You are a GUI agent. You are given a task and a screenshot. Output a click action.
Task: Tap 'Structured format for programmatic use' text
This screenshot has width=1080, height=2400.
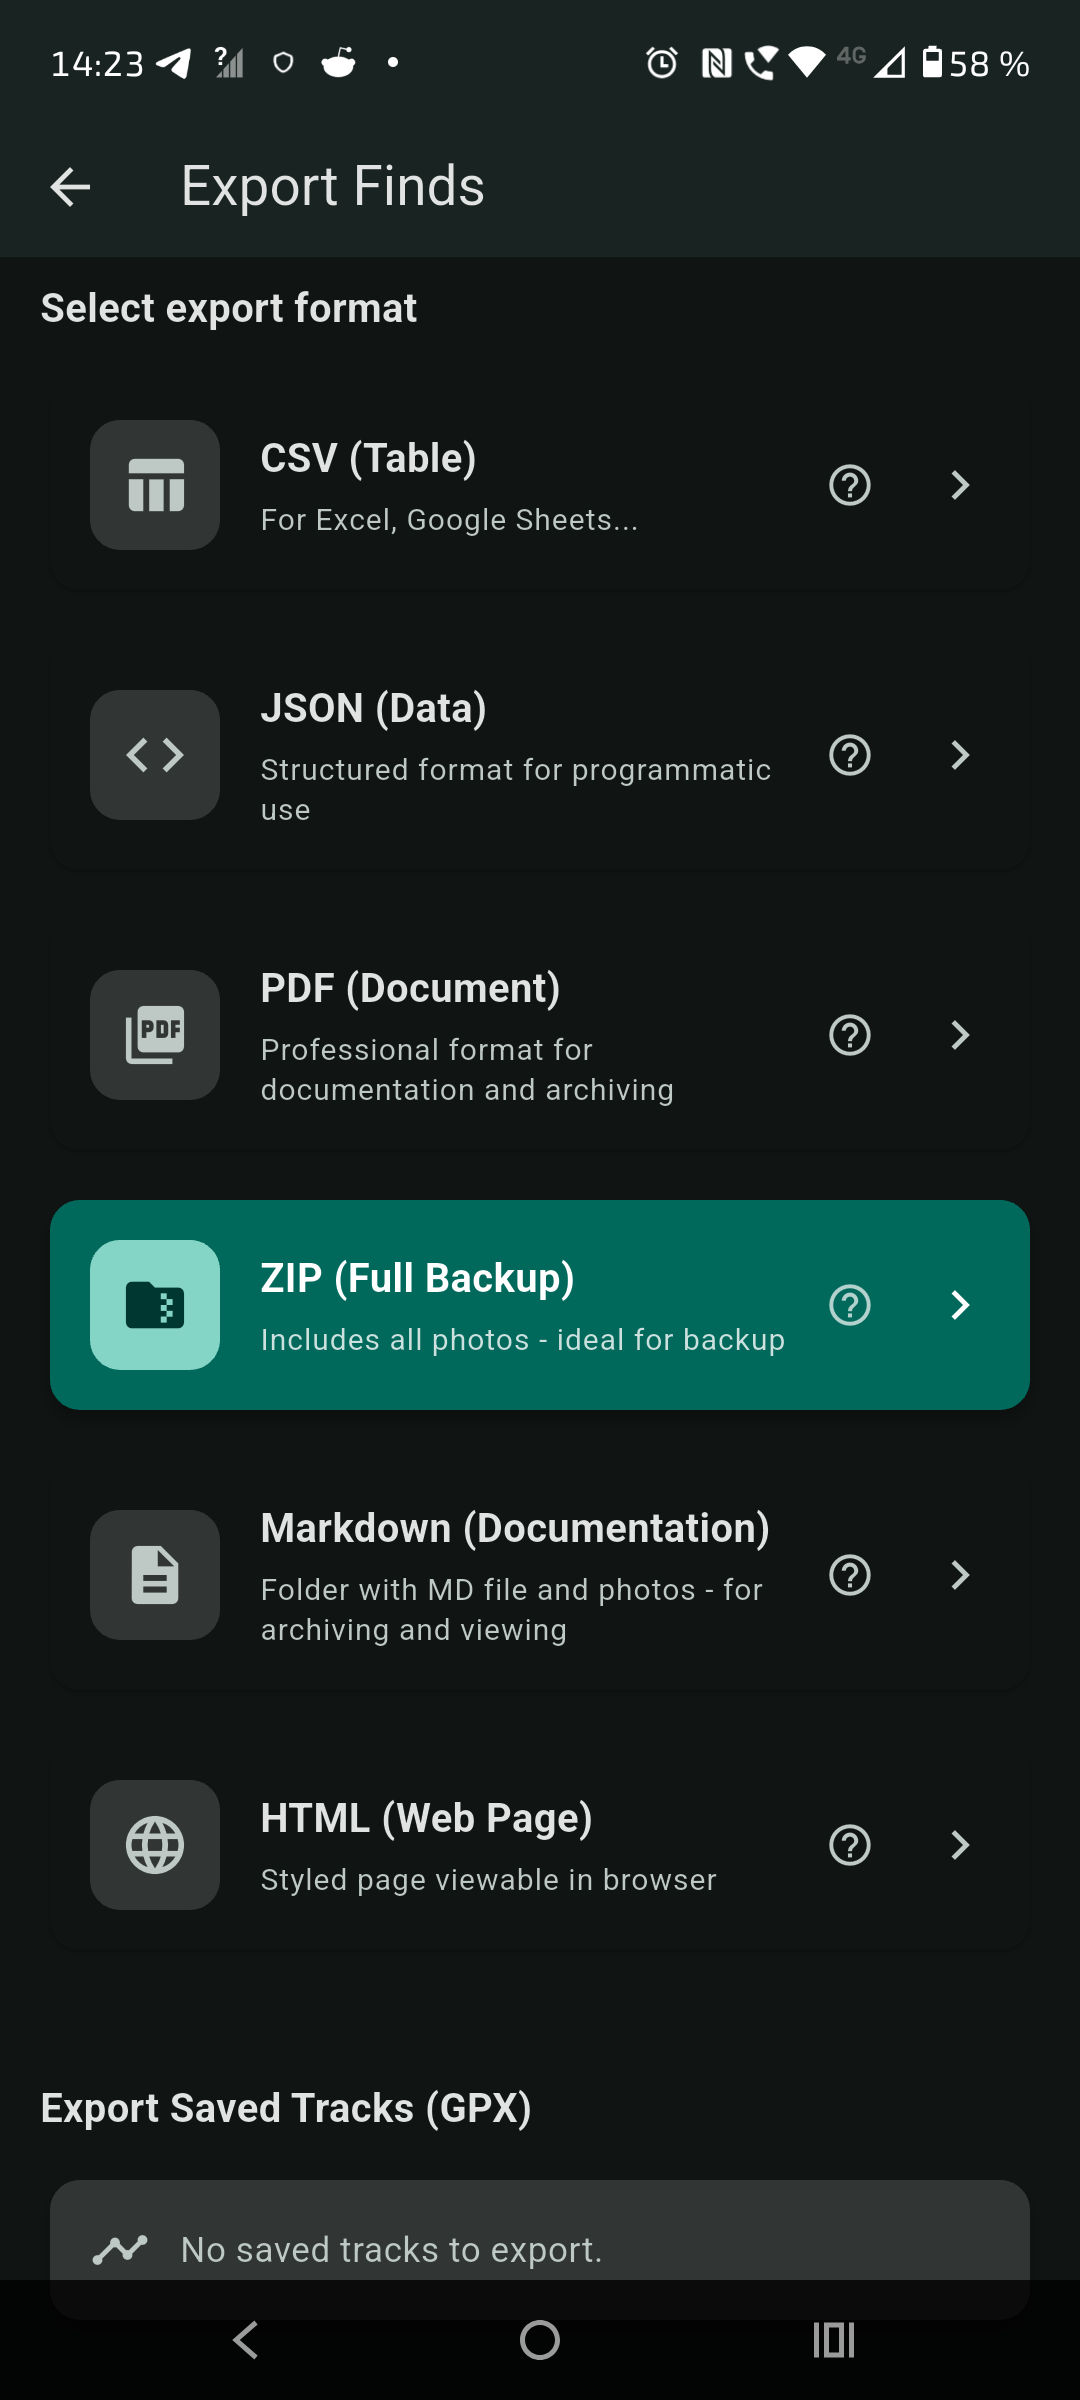(x=516, y=790)
